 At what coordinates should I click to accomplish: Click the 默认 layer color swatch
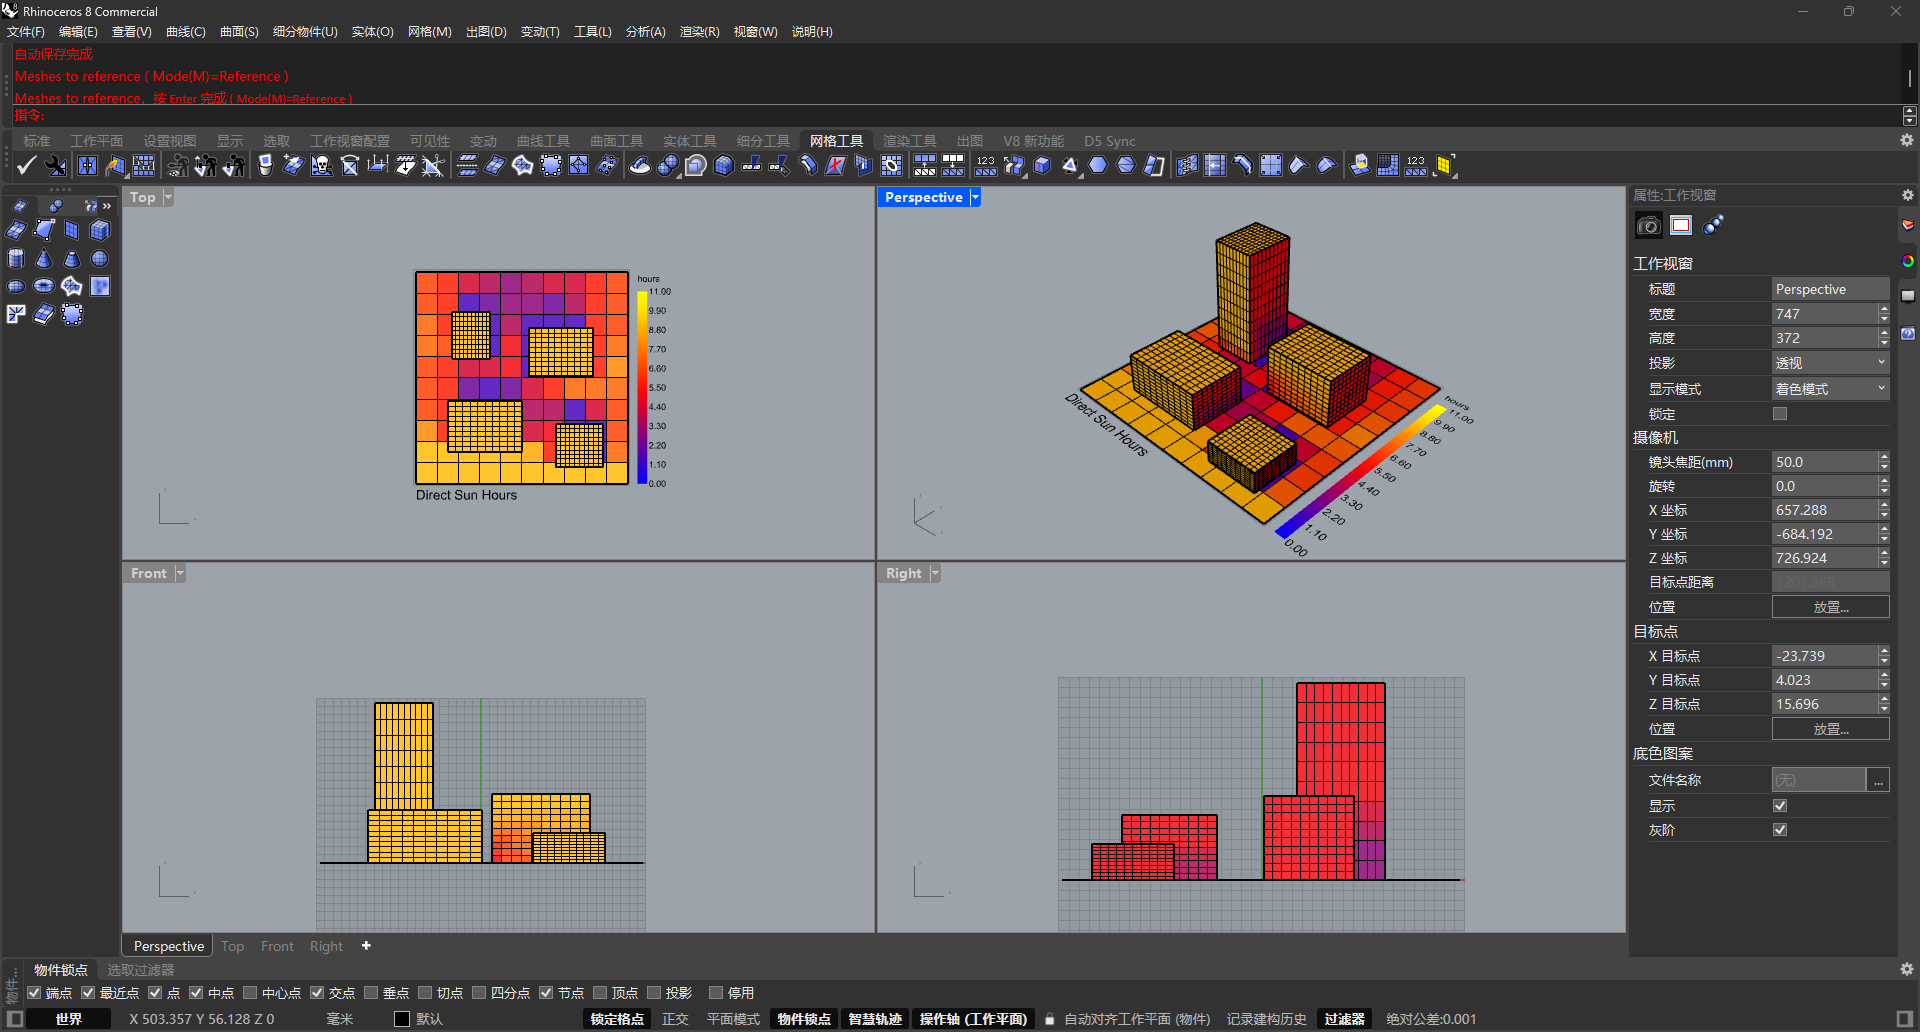(x=402, y=1019)
